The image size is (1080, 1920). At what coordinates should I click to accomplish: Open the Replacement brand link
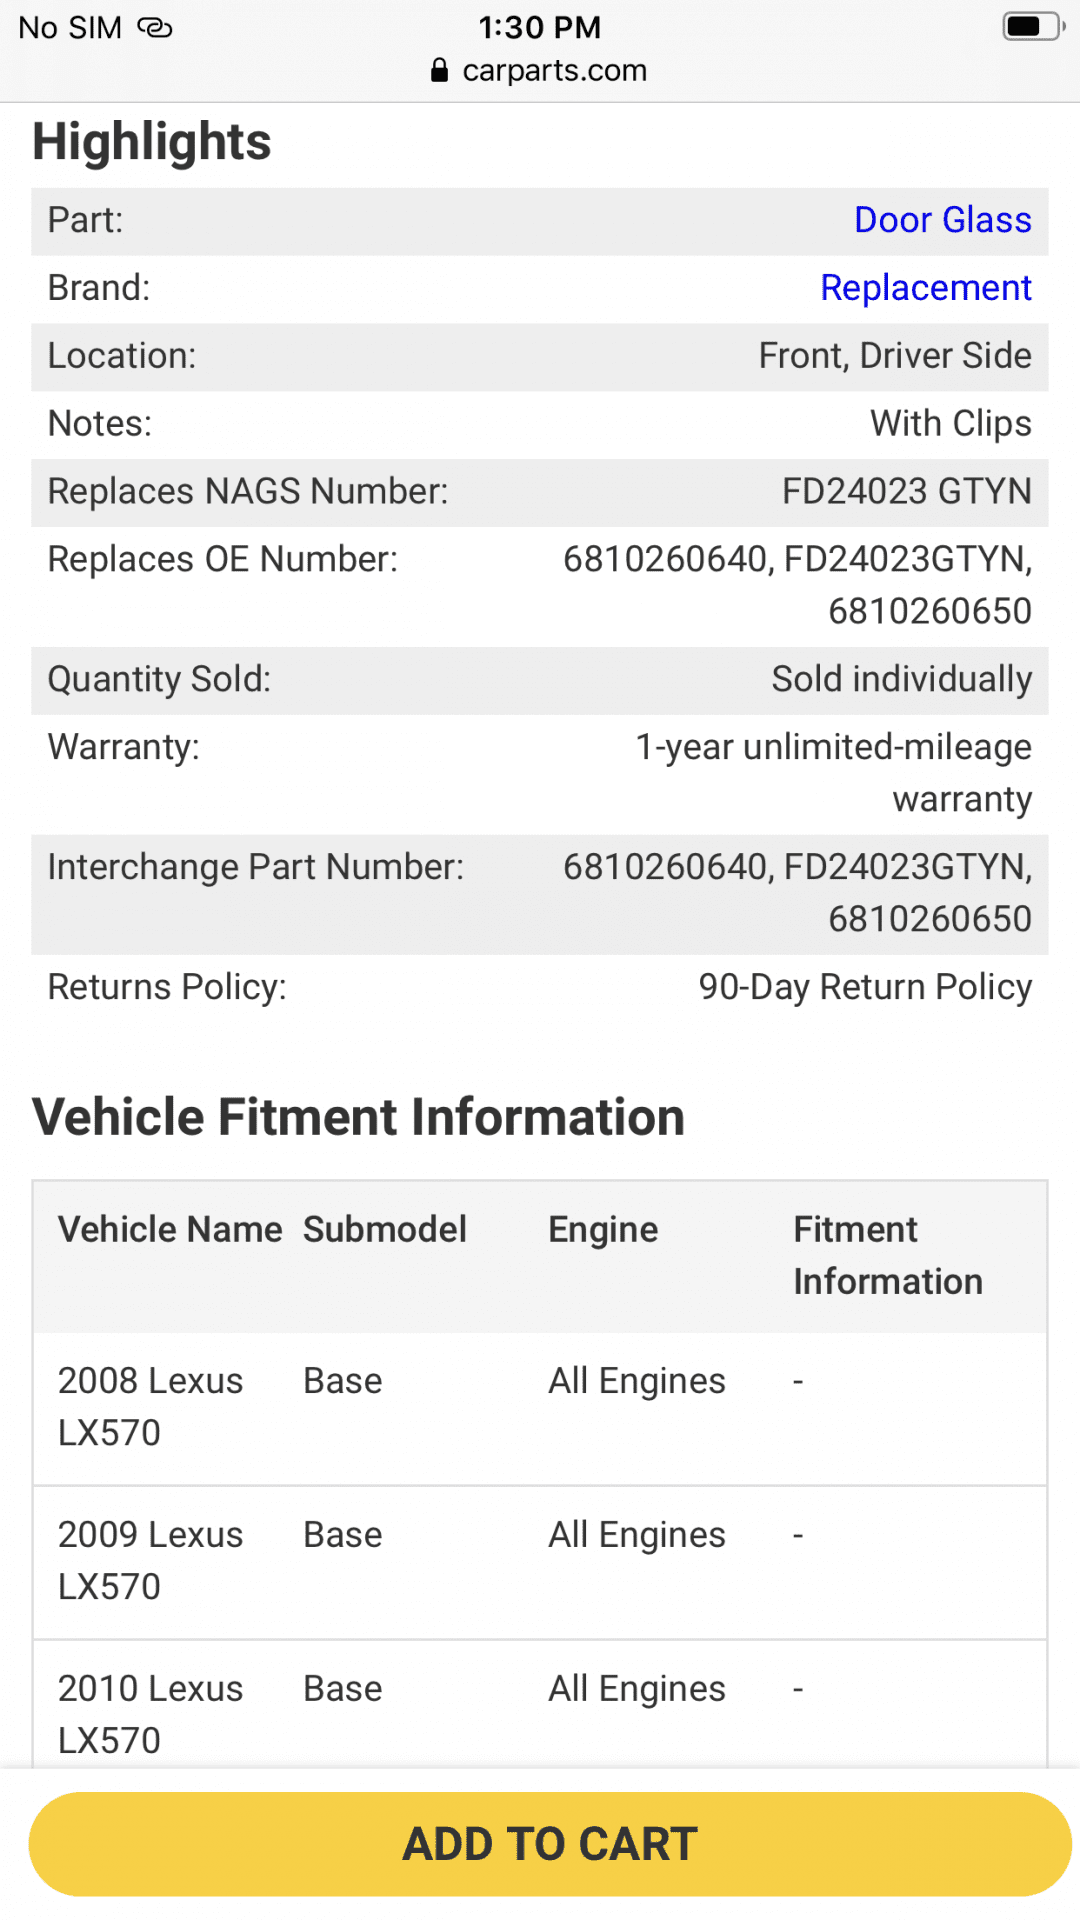926,288
